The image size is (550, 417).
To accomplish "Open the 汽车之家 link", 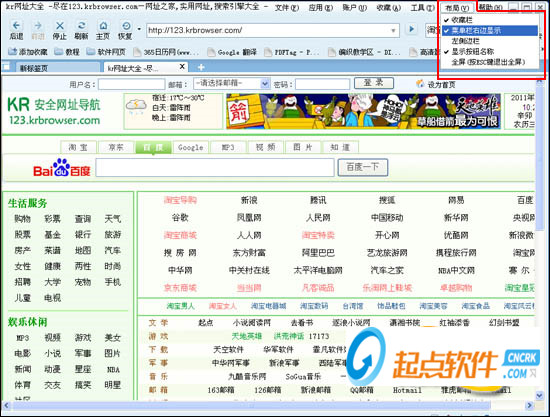I will coord(387,270).
